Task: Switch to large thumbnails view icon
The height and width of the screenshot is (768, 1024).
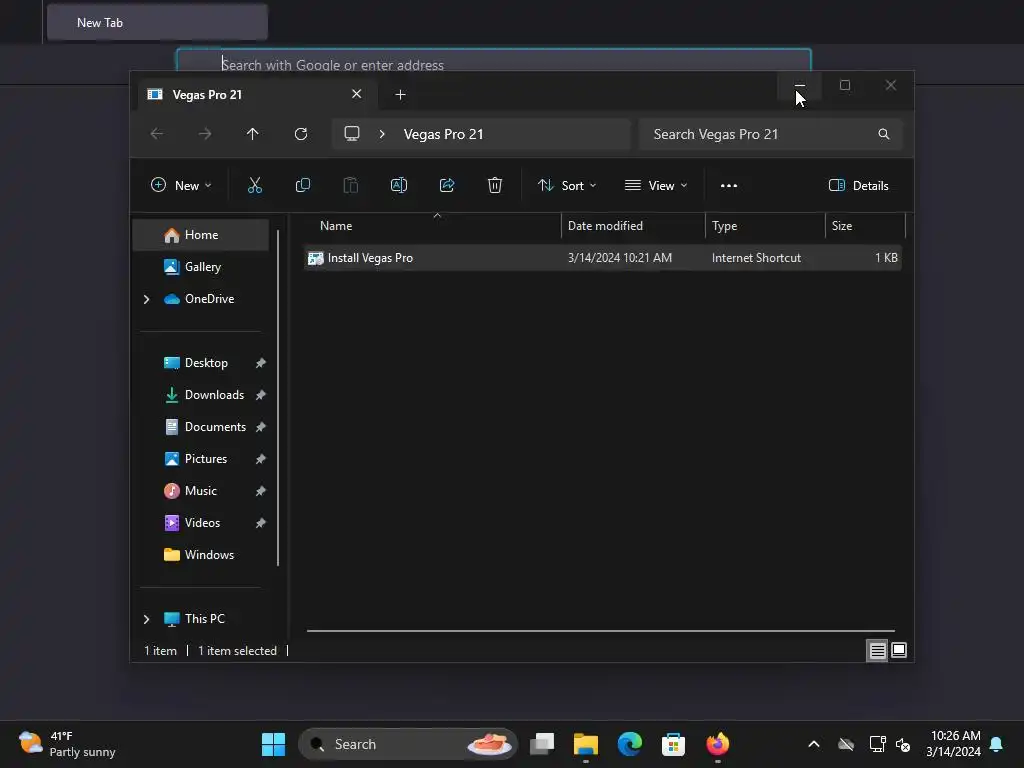Action: (899, 650)
